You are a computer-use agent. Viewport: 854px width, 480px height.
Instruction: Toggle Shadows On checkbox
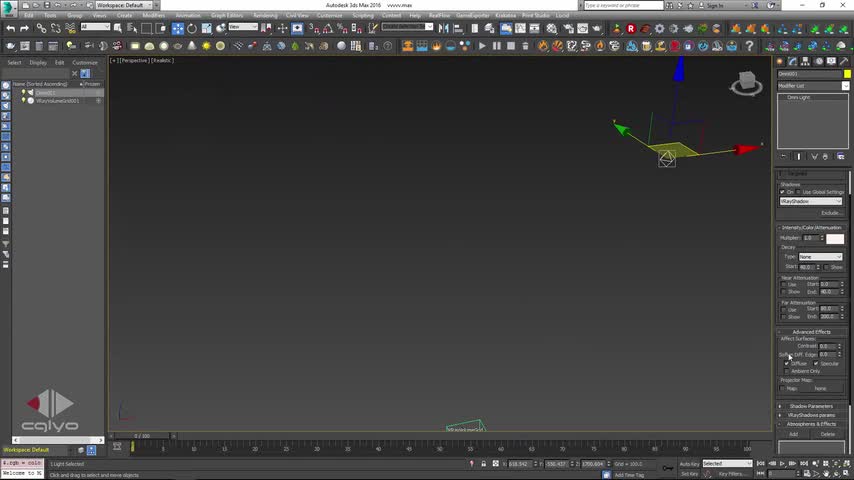783,192
